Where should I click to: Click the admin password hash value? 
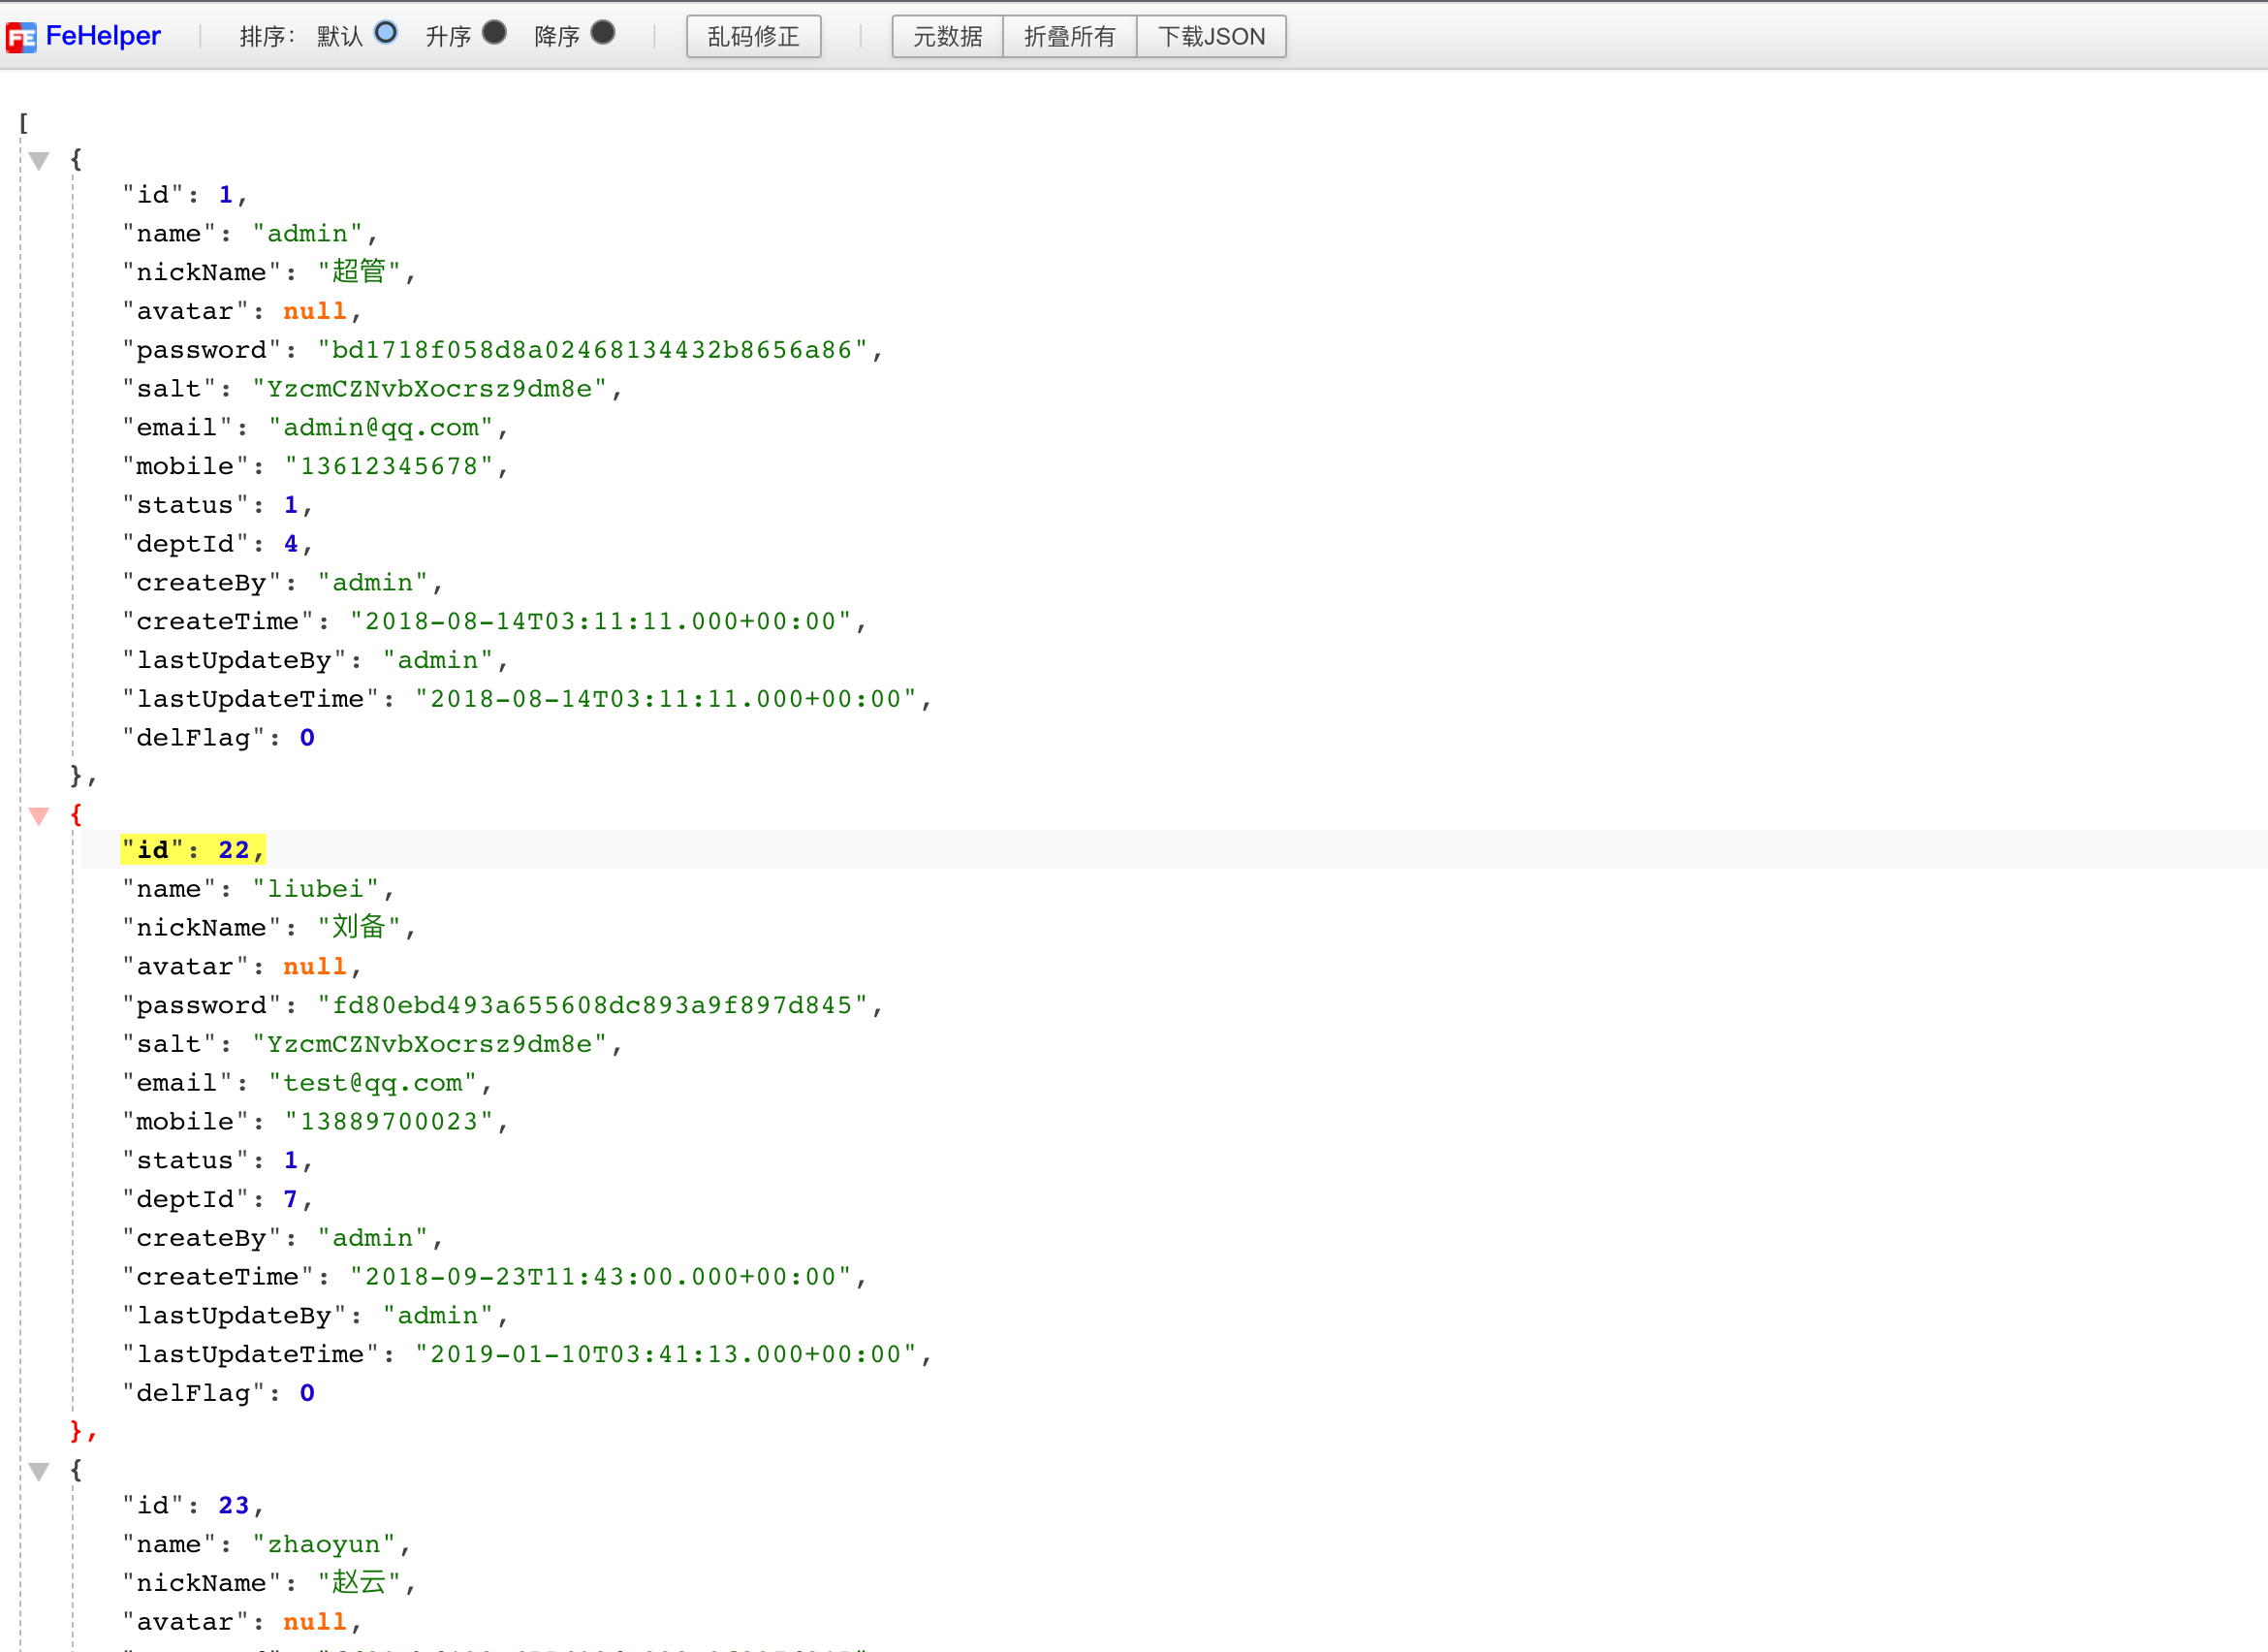click(591, 350)
